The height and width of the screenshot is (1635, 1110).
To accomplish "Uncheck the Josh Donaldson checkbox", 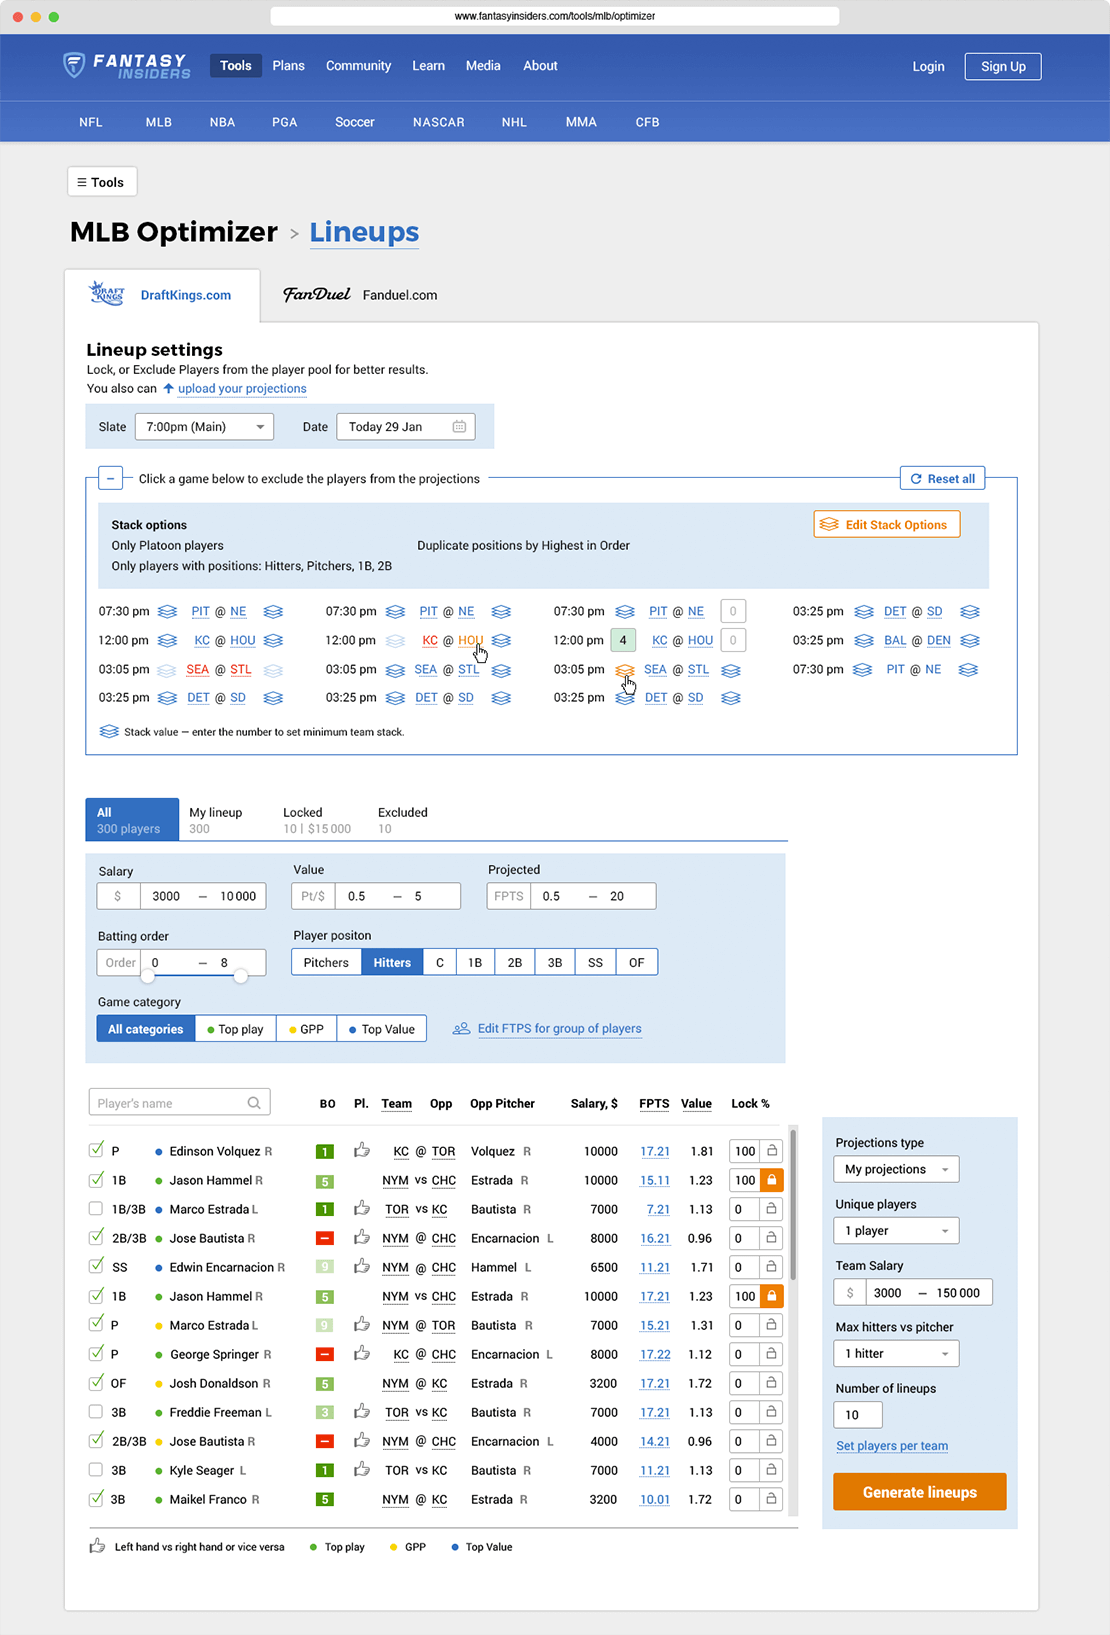I will 96,1382.
